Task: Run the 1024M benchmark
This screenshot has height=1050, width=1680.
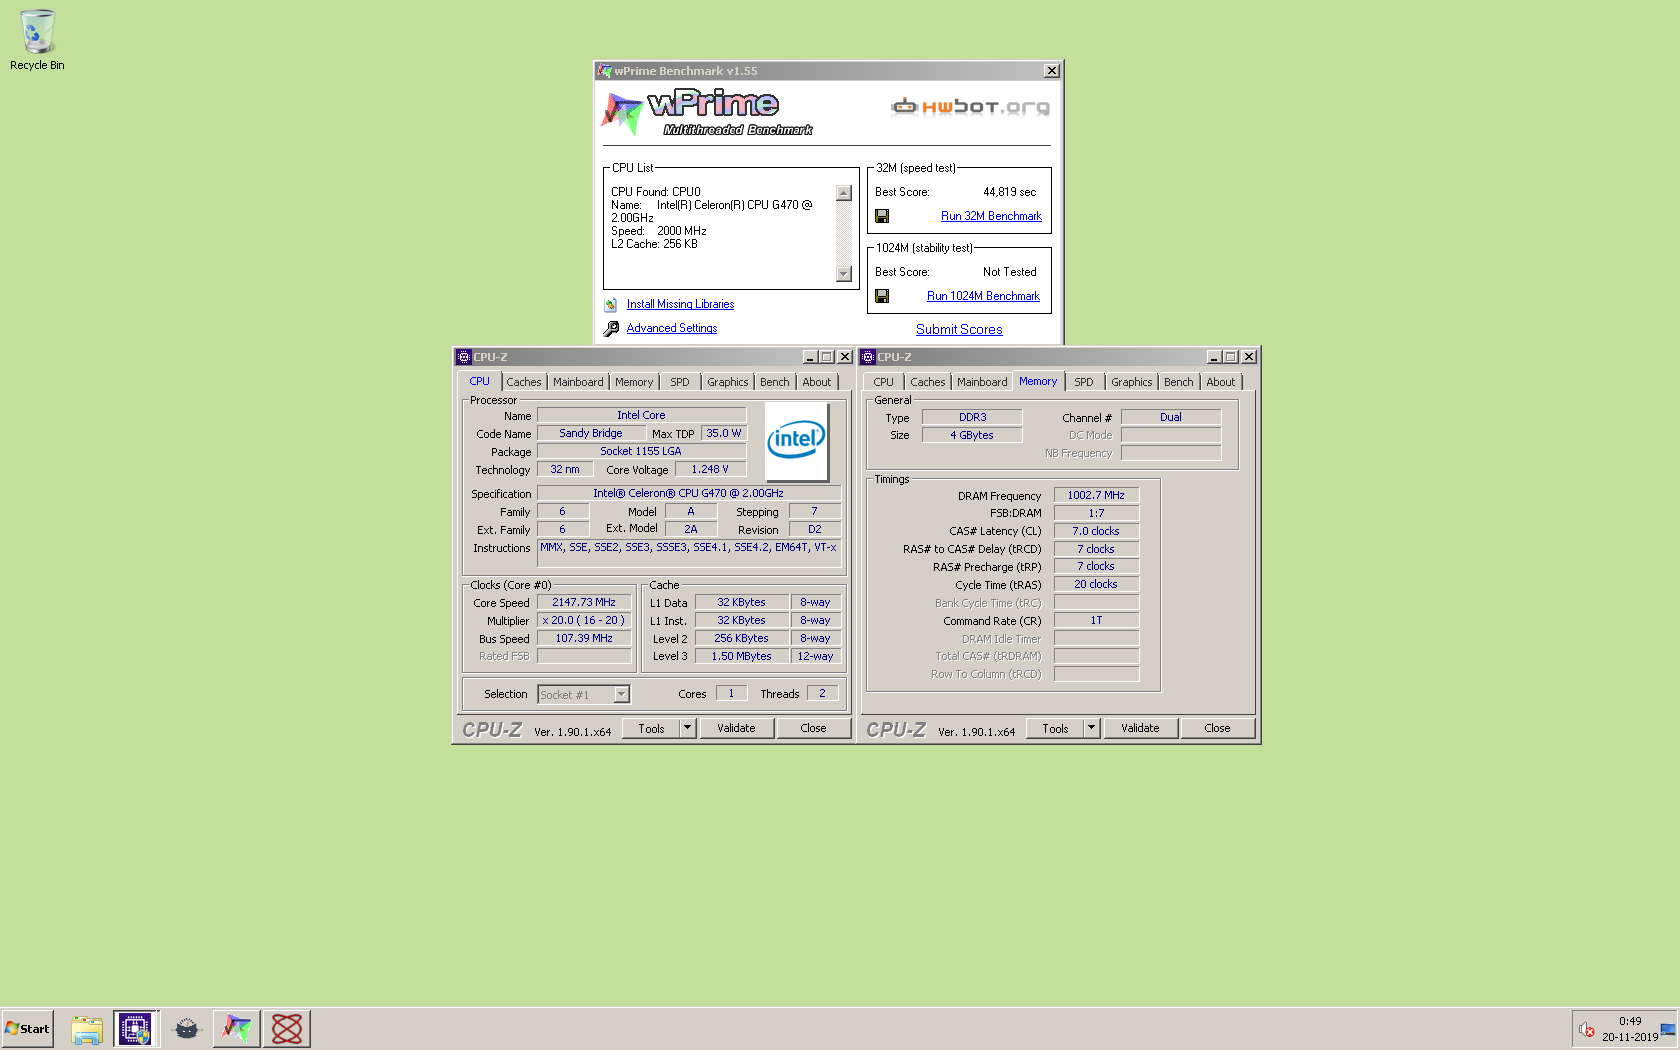Action: [x=983, y=296]
